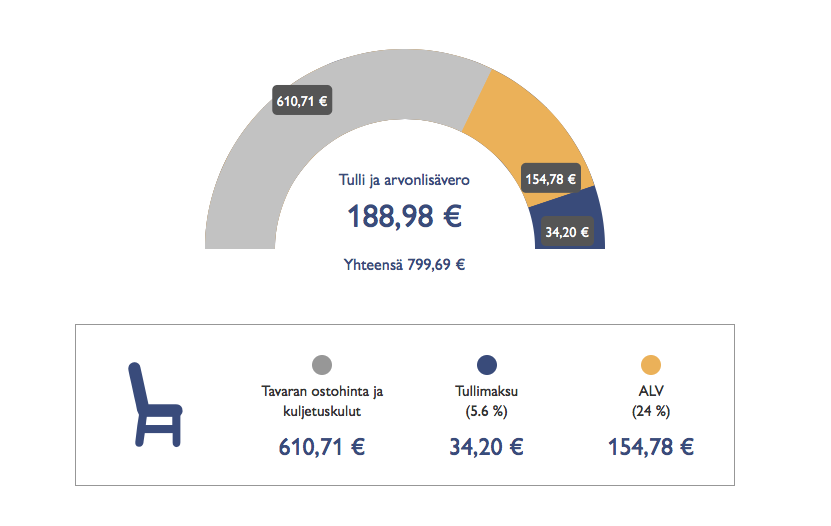Click the 610,71 € badge on the chart arc
The width and height of the screenshot is (831, 526).
(x=303, y=100)
